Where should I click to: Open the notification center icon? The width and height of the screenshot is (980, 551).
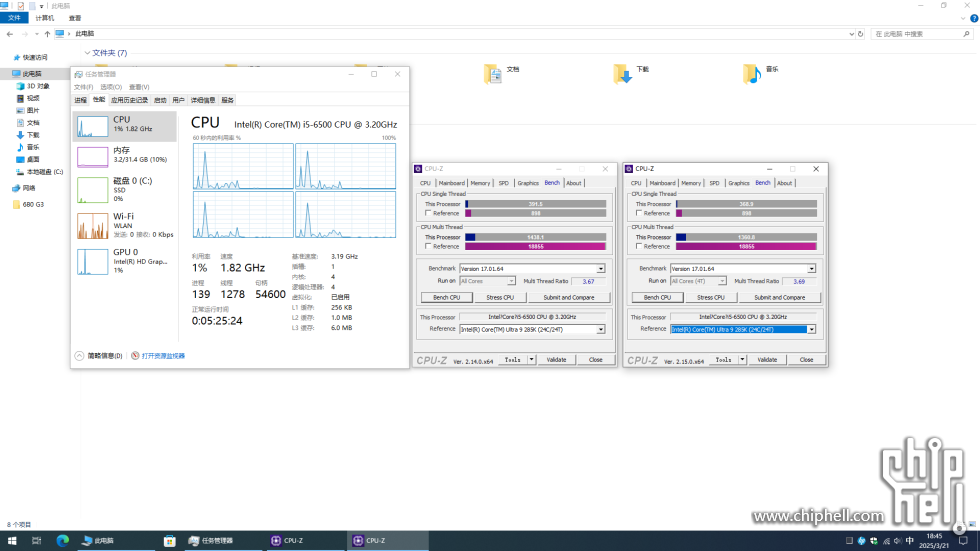pos(963,541)
